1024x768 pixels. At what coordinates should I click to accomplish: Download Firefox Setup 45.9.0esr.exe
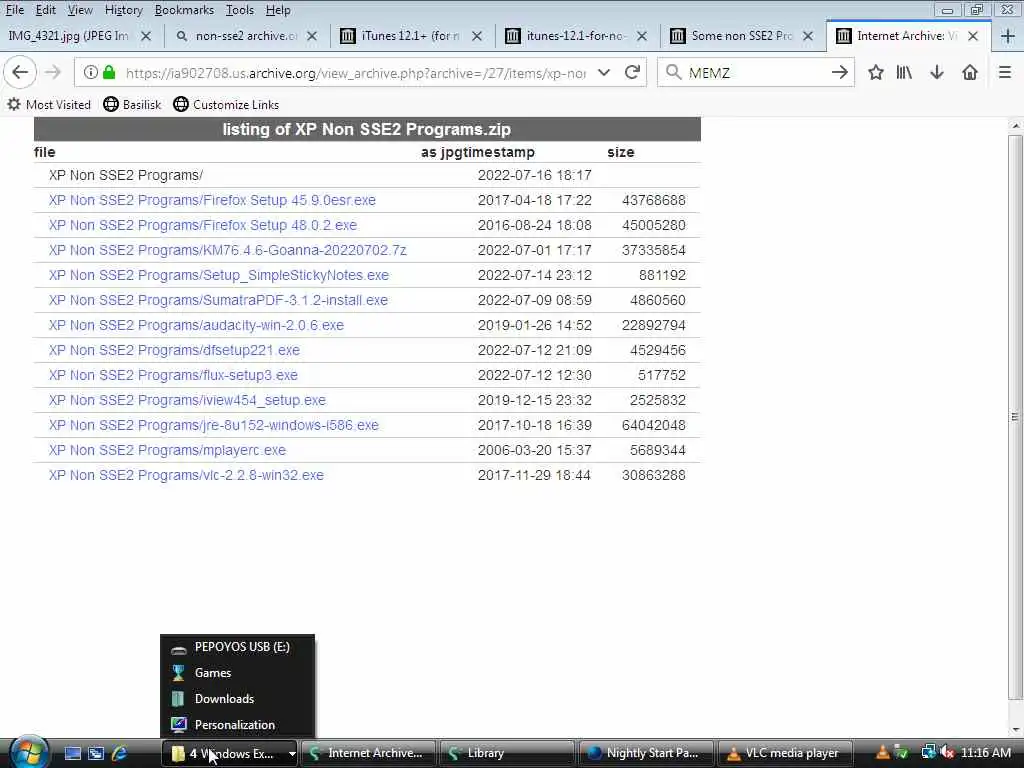(212, 200)
